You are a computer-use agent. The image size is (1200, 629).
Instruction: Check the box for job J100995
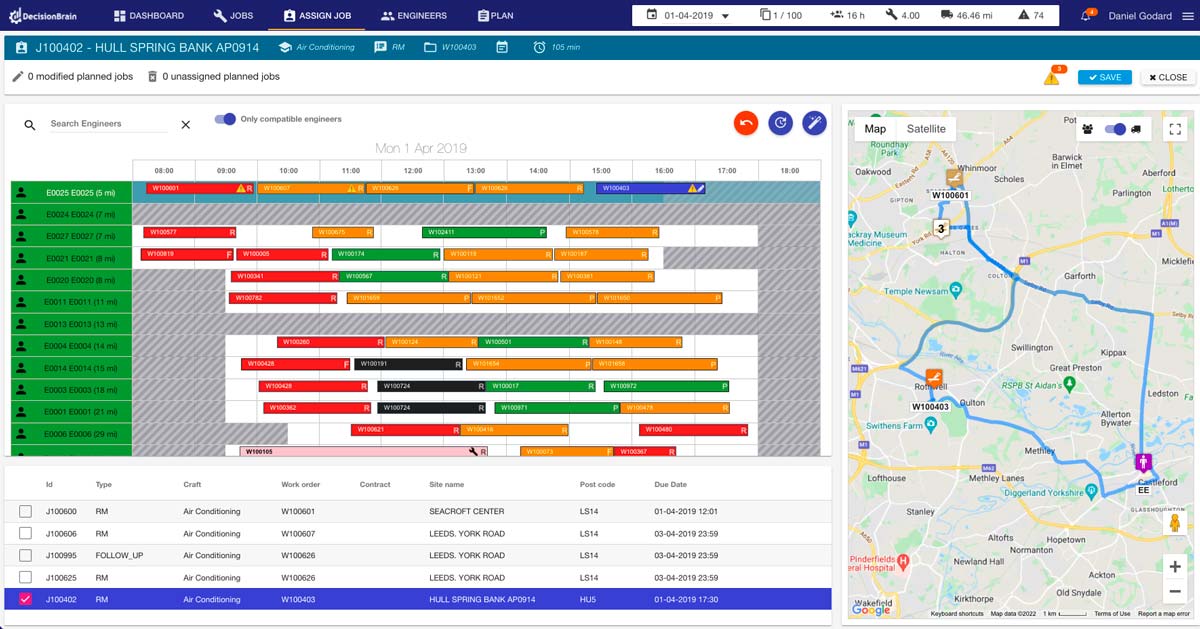pos(25,556)
